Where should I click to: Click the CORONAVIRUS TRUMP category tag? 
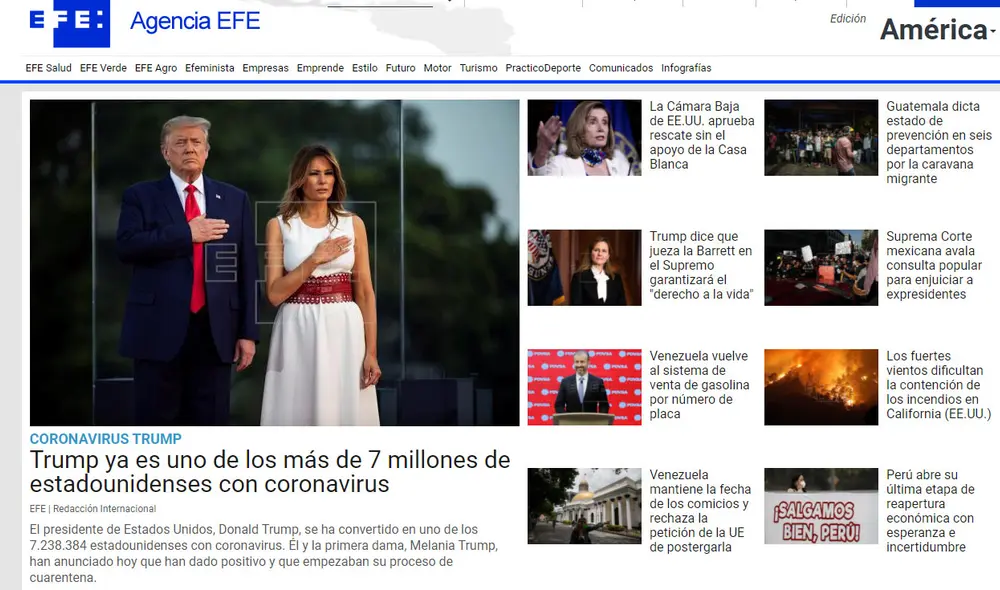pyautogui.click(x=105, y=438)
